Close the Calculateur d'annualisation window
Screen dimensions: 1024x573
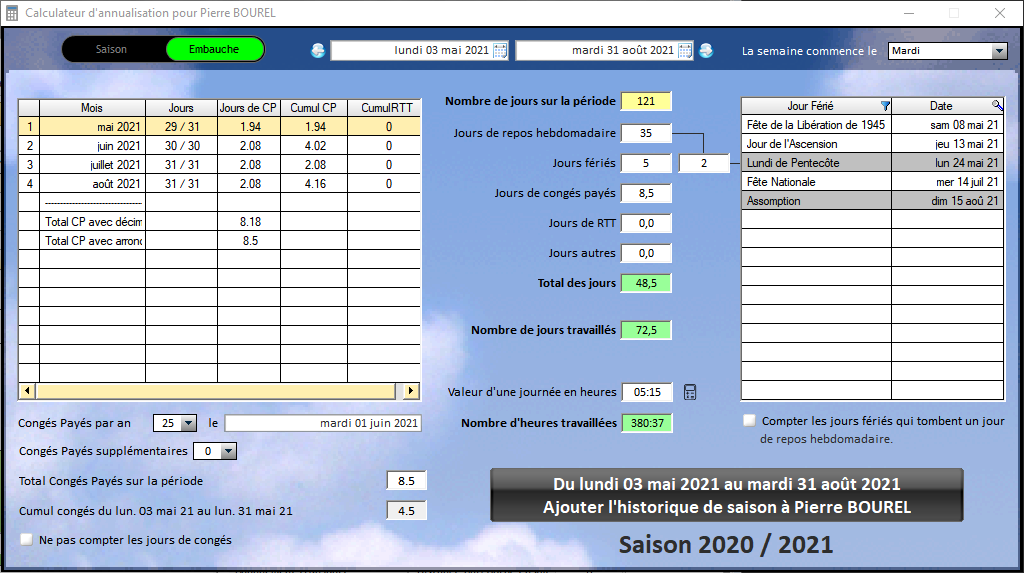(x=999, y=13)
